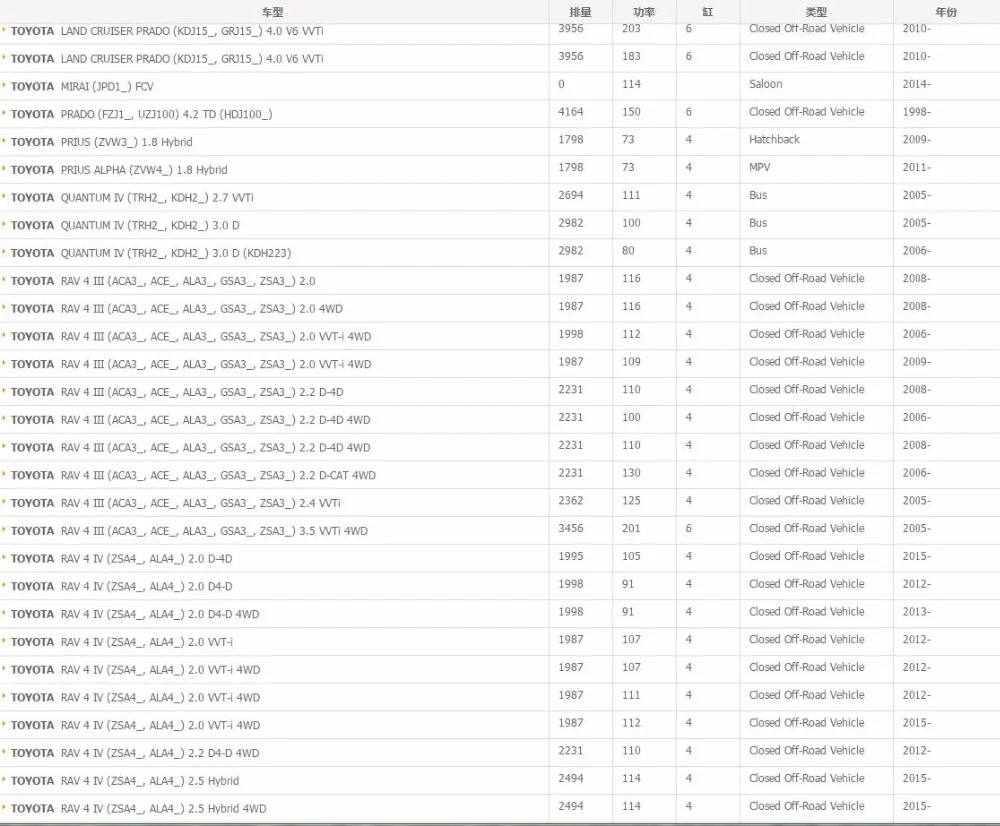
Task: Click year cell 2011- in PRIUS ALPHA row
Action: tap(916, 167)
